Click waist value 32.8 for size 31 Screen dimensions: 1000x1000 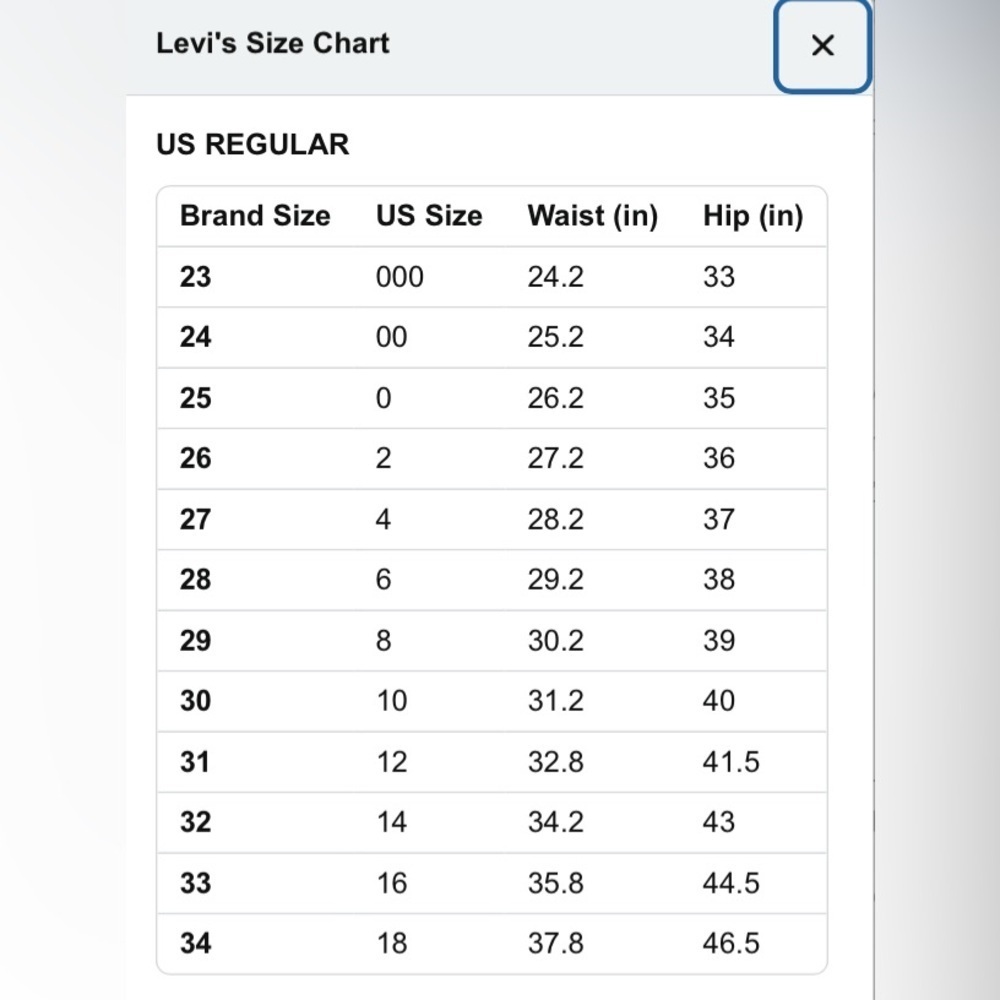click(555, 761)
